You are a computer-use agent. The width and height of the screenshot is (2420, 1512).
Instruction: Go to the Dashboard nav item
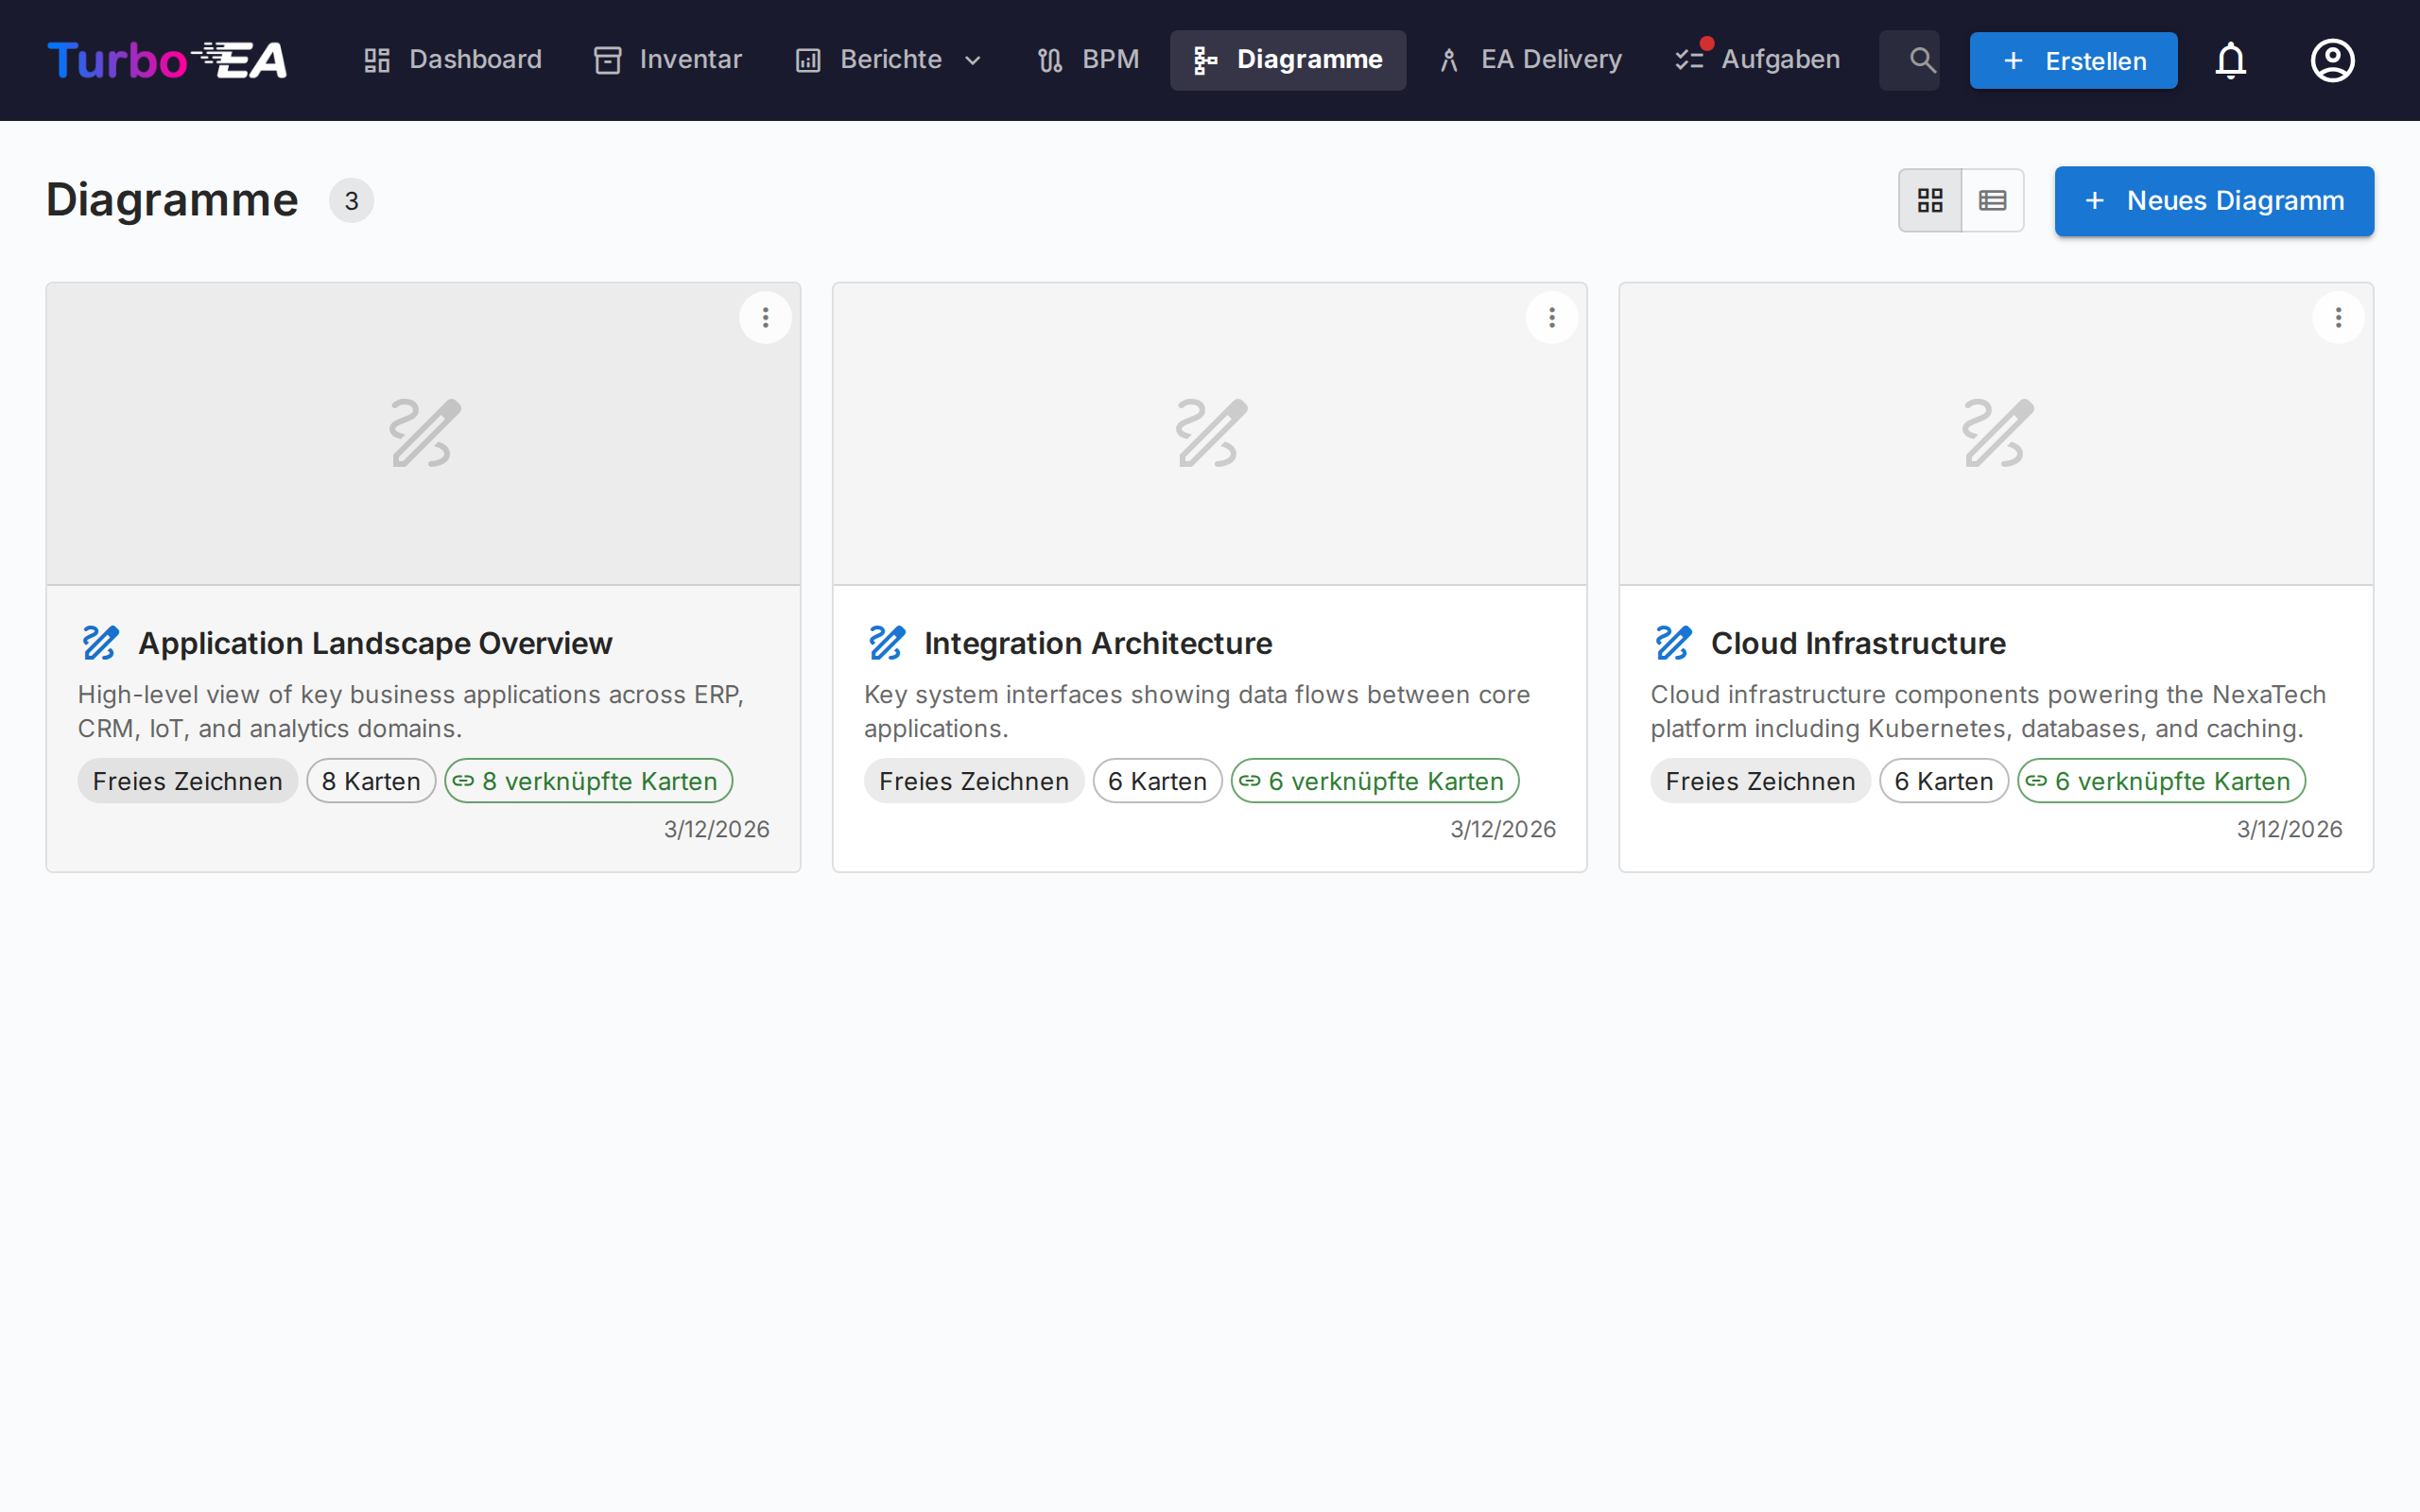452,60
